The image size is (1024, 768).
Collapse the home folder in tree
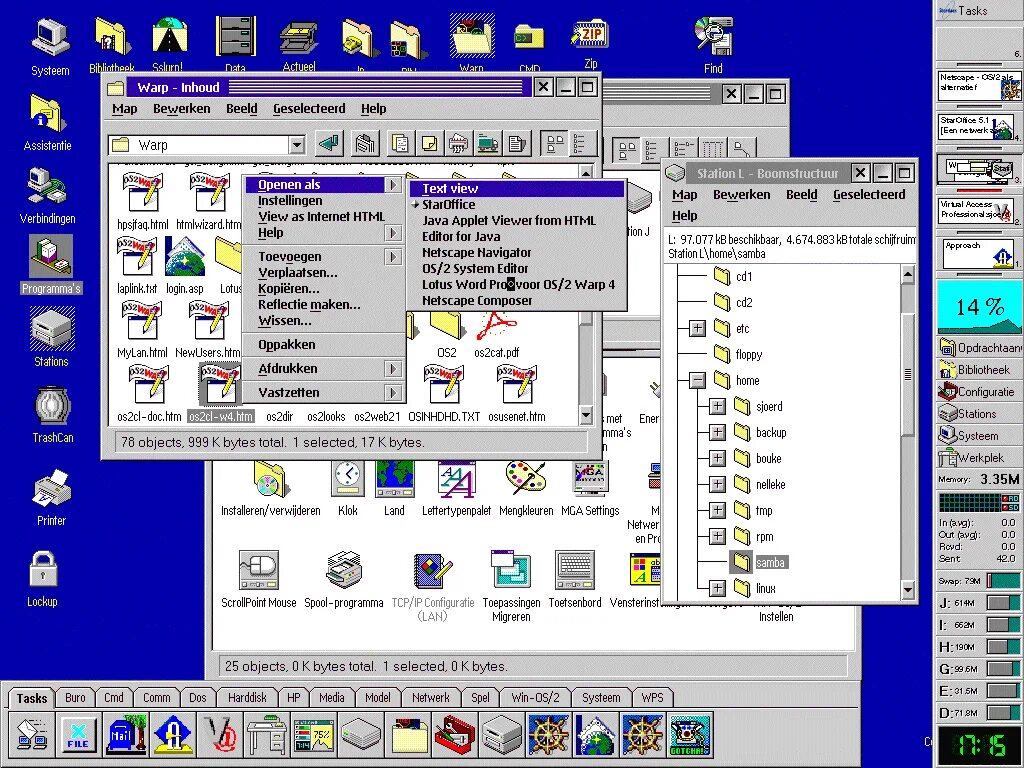click(x=697, y=380)
